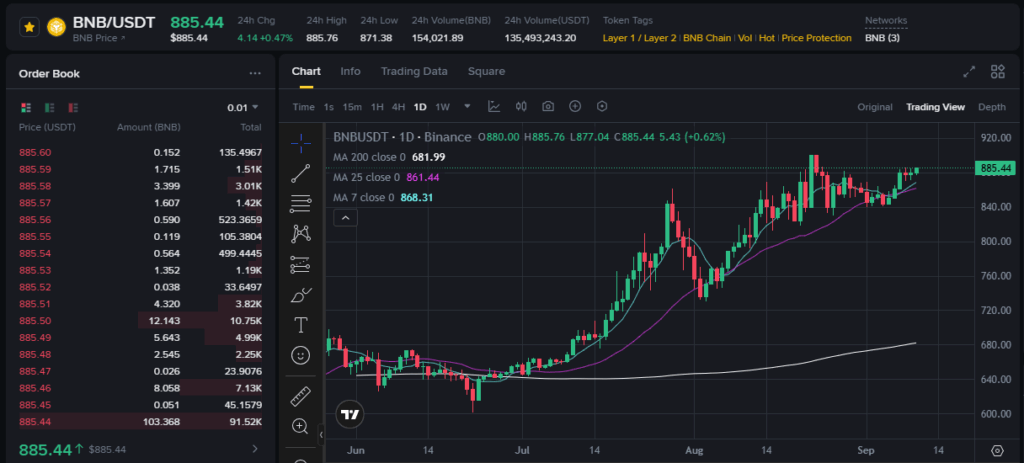The width and height of the screenshot is (1024, 463).
Task: Expand the last price arrow in order book
Action: pyautogui.click(x=255, y=449)
